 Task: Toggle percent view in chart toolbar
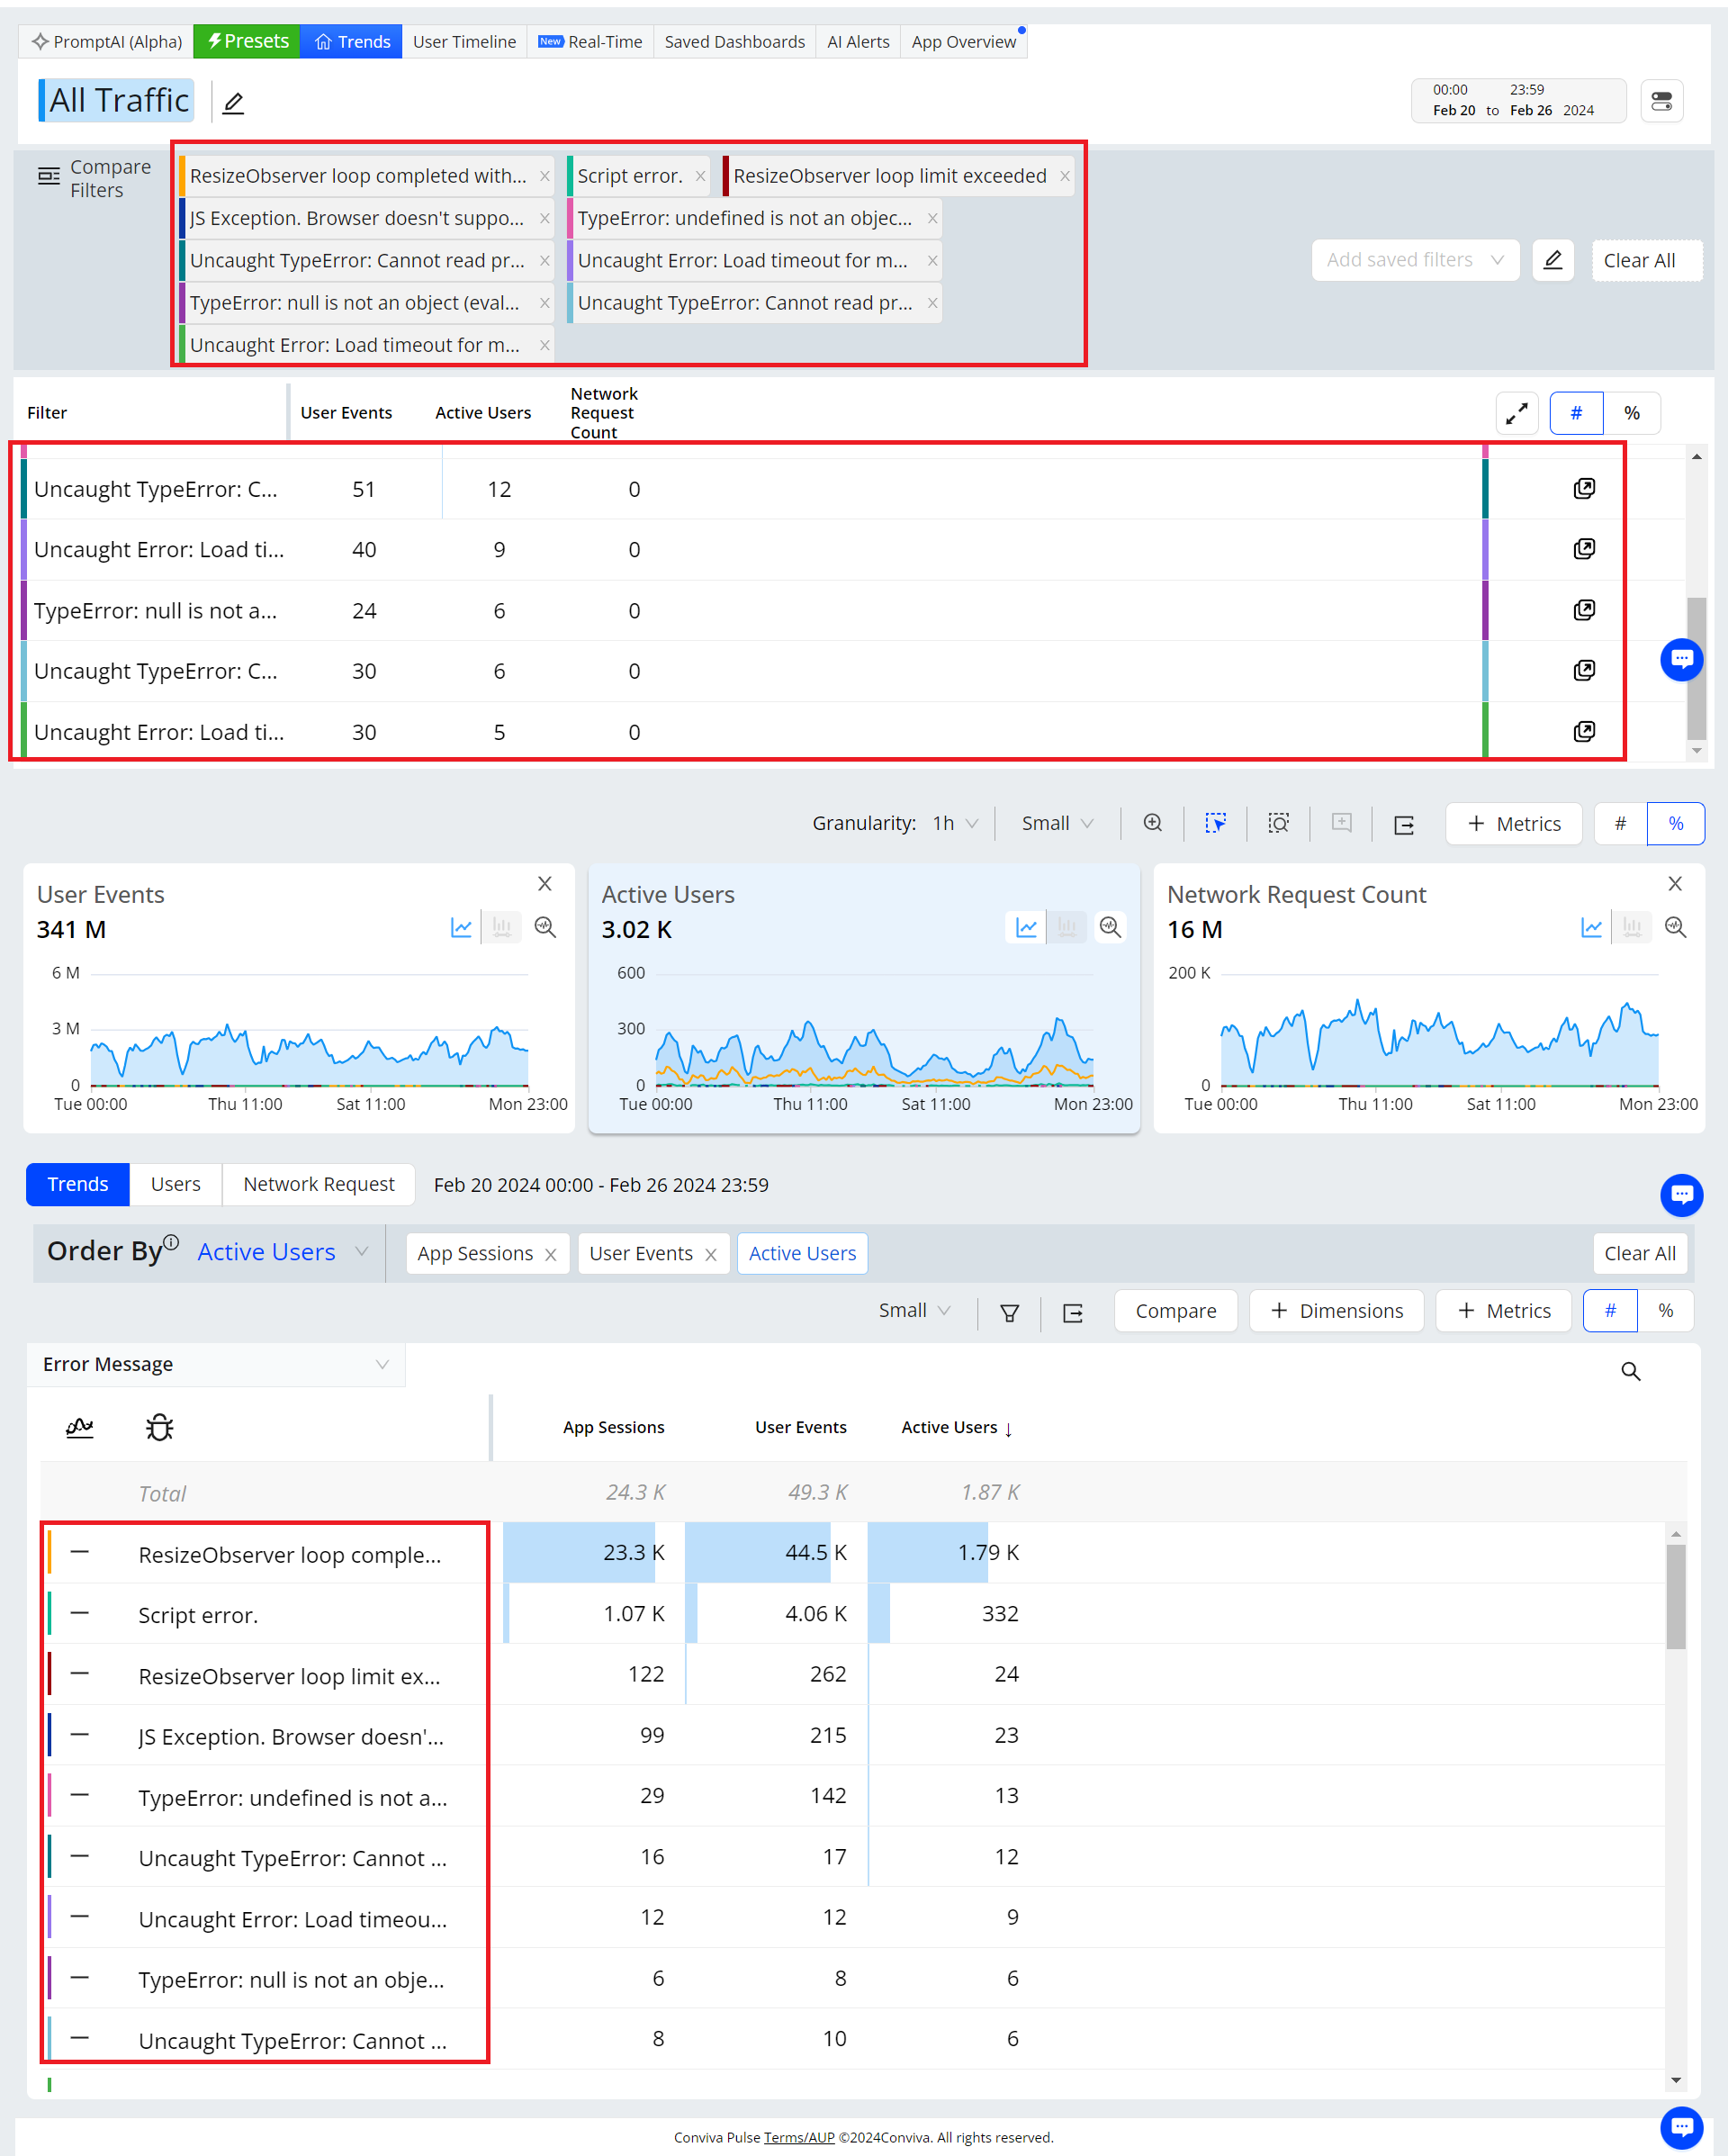1675,823
